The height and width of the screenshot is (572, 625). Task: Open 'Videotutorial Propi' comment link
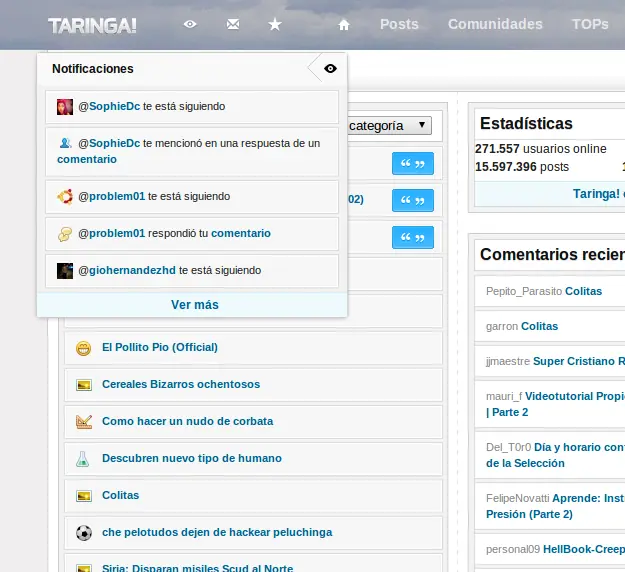tap(575, 397)
